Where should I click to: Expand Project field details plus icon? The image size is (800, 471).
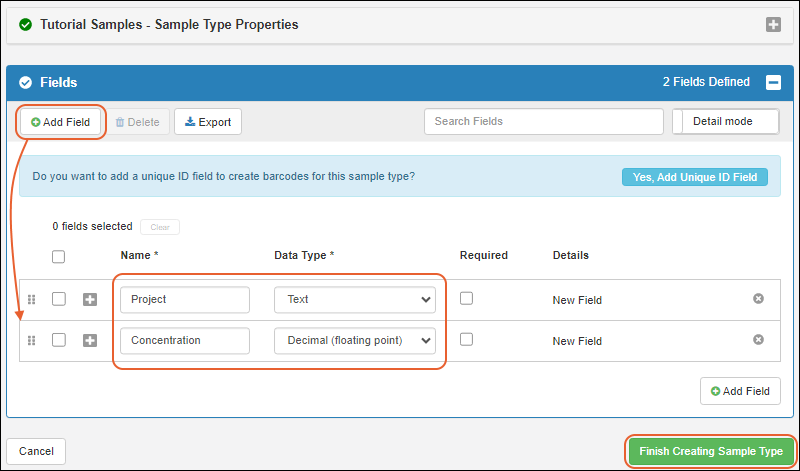[x=90, y=300]
